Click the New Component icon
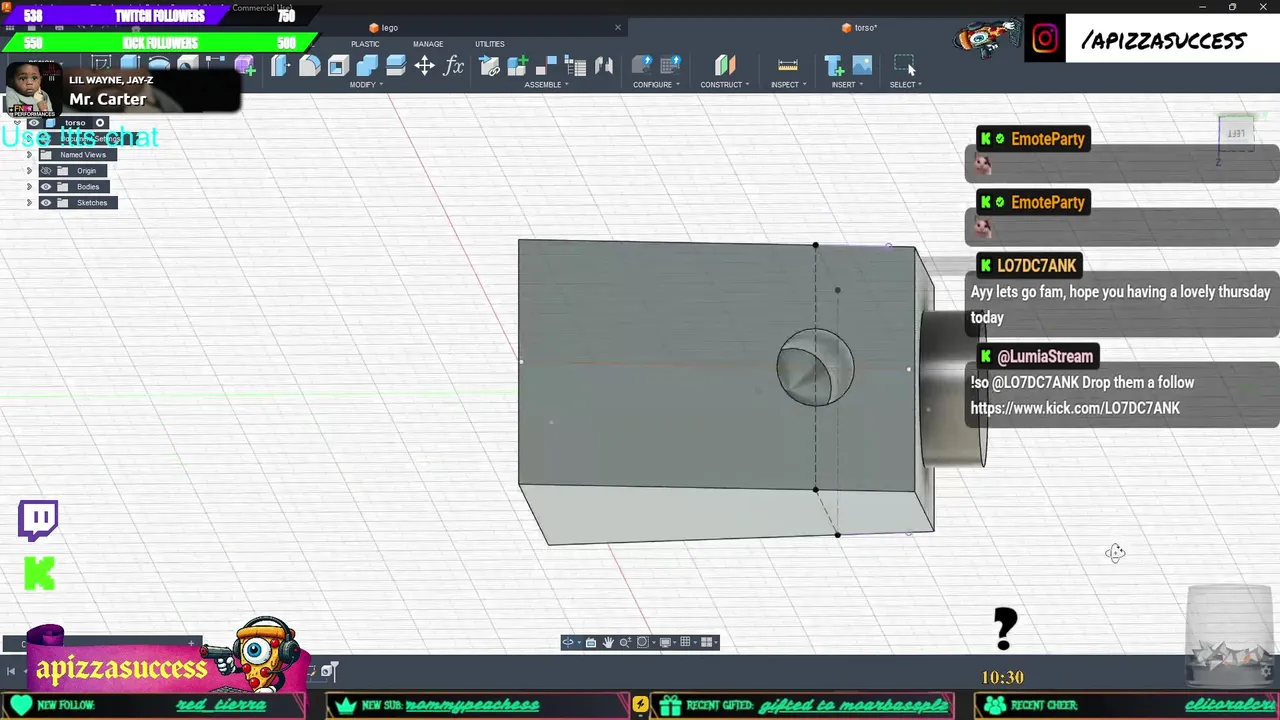 tap(518, 66)
